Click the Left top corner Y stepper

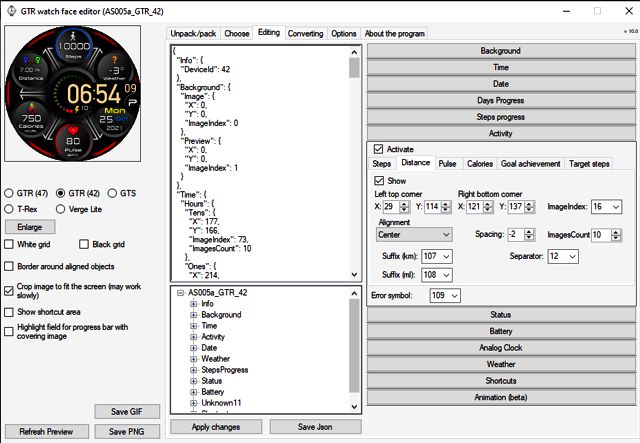(x=446, y=207)
